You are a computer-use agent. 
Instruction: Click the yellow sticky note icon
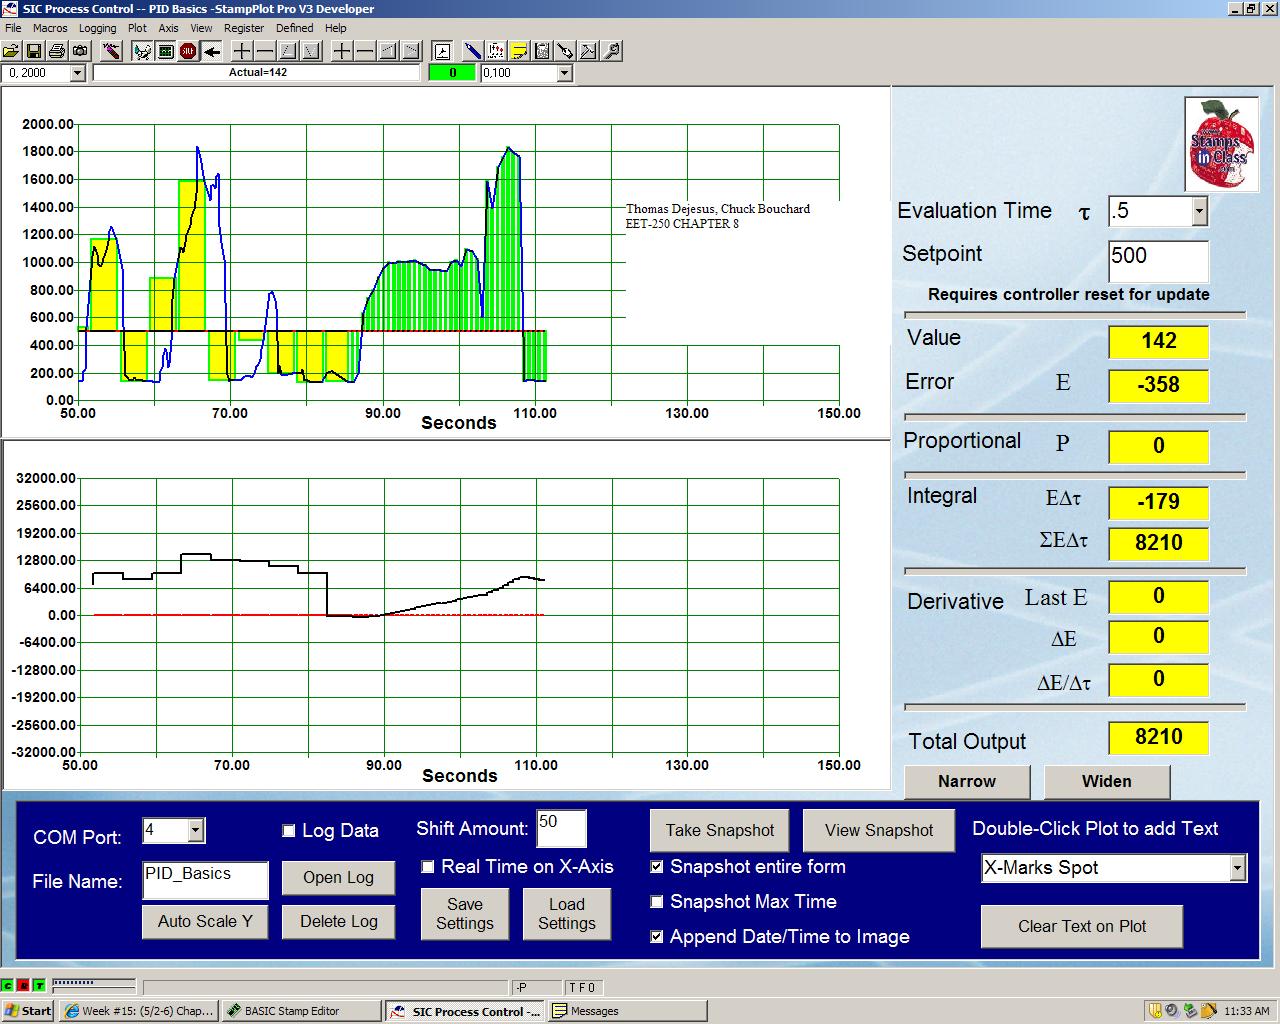coord(519,50)
